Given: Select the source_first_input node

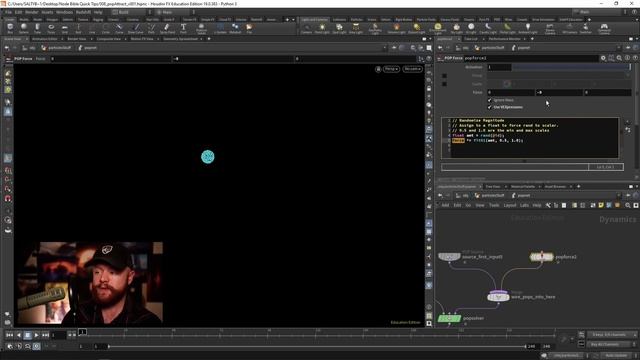Looking at the screenshot, I should click(449, 257).
